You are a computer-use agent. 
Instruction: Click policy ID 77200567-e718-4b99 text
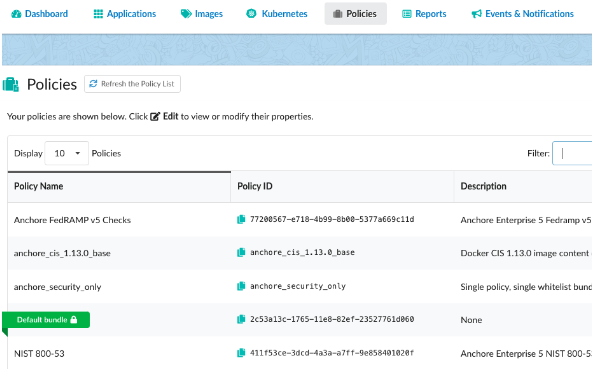click(332, 219)
